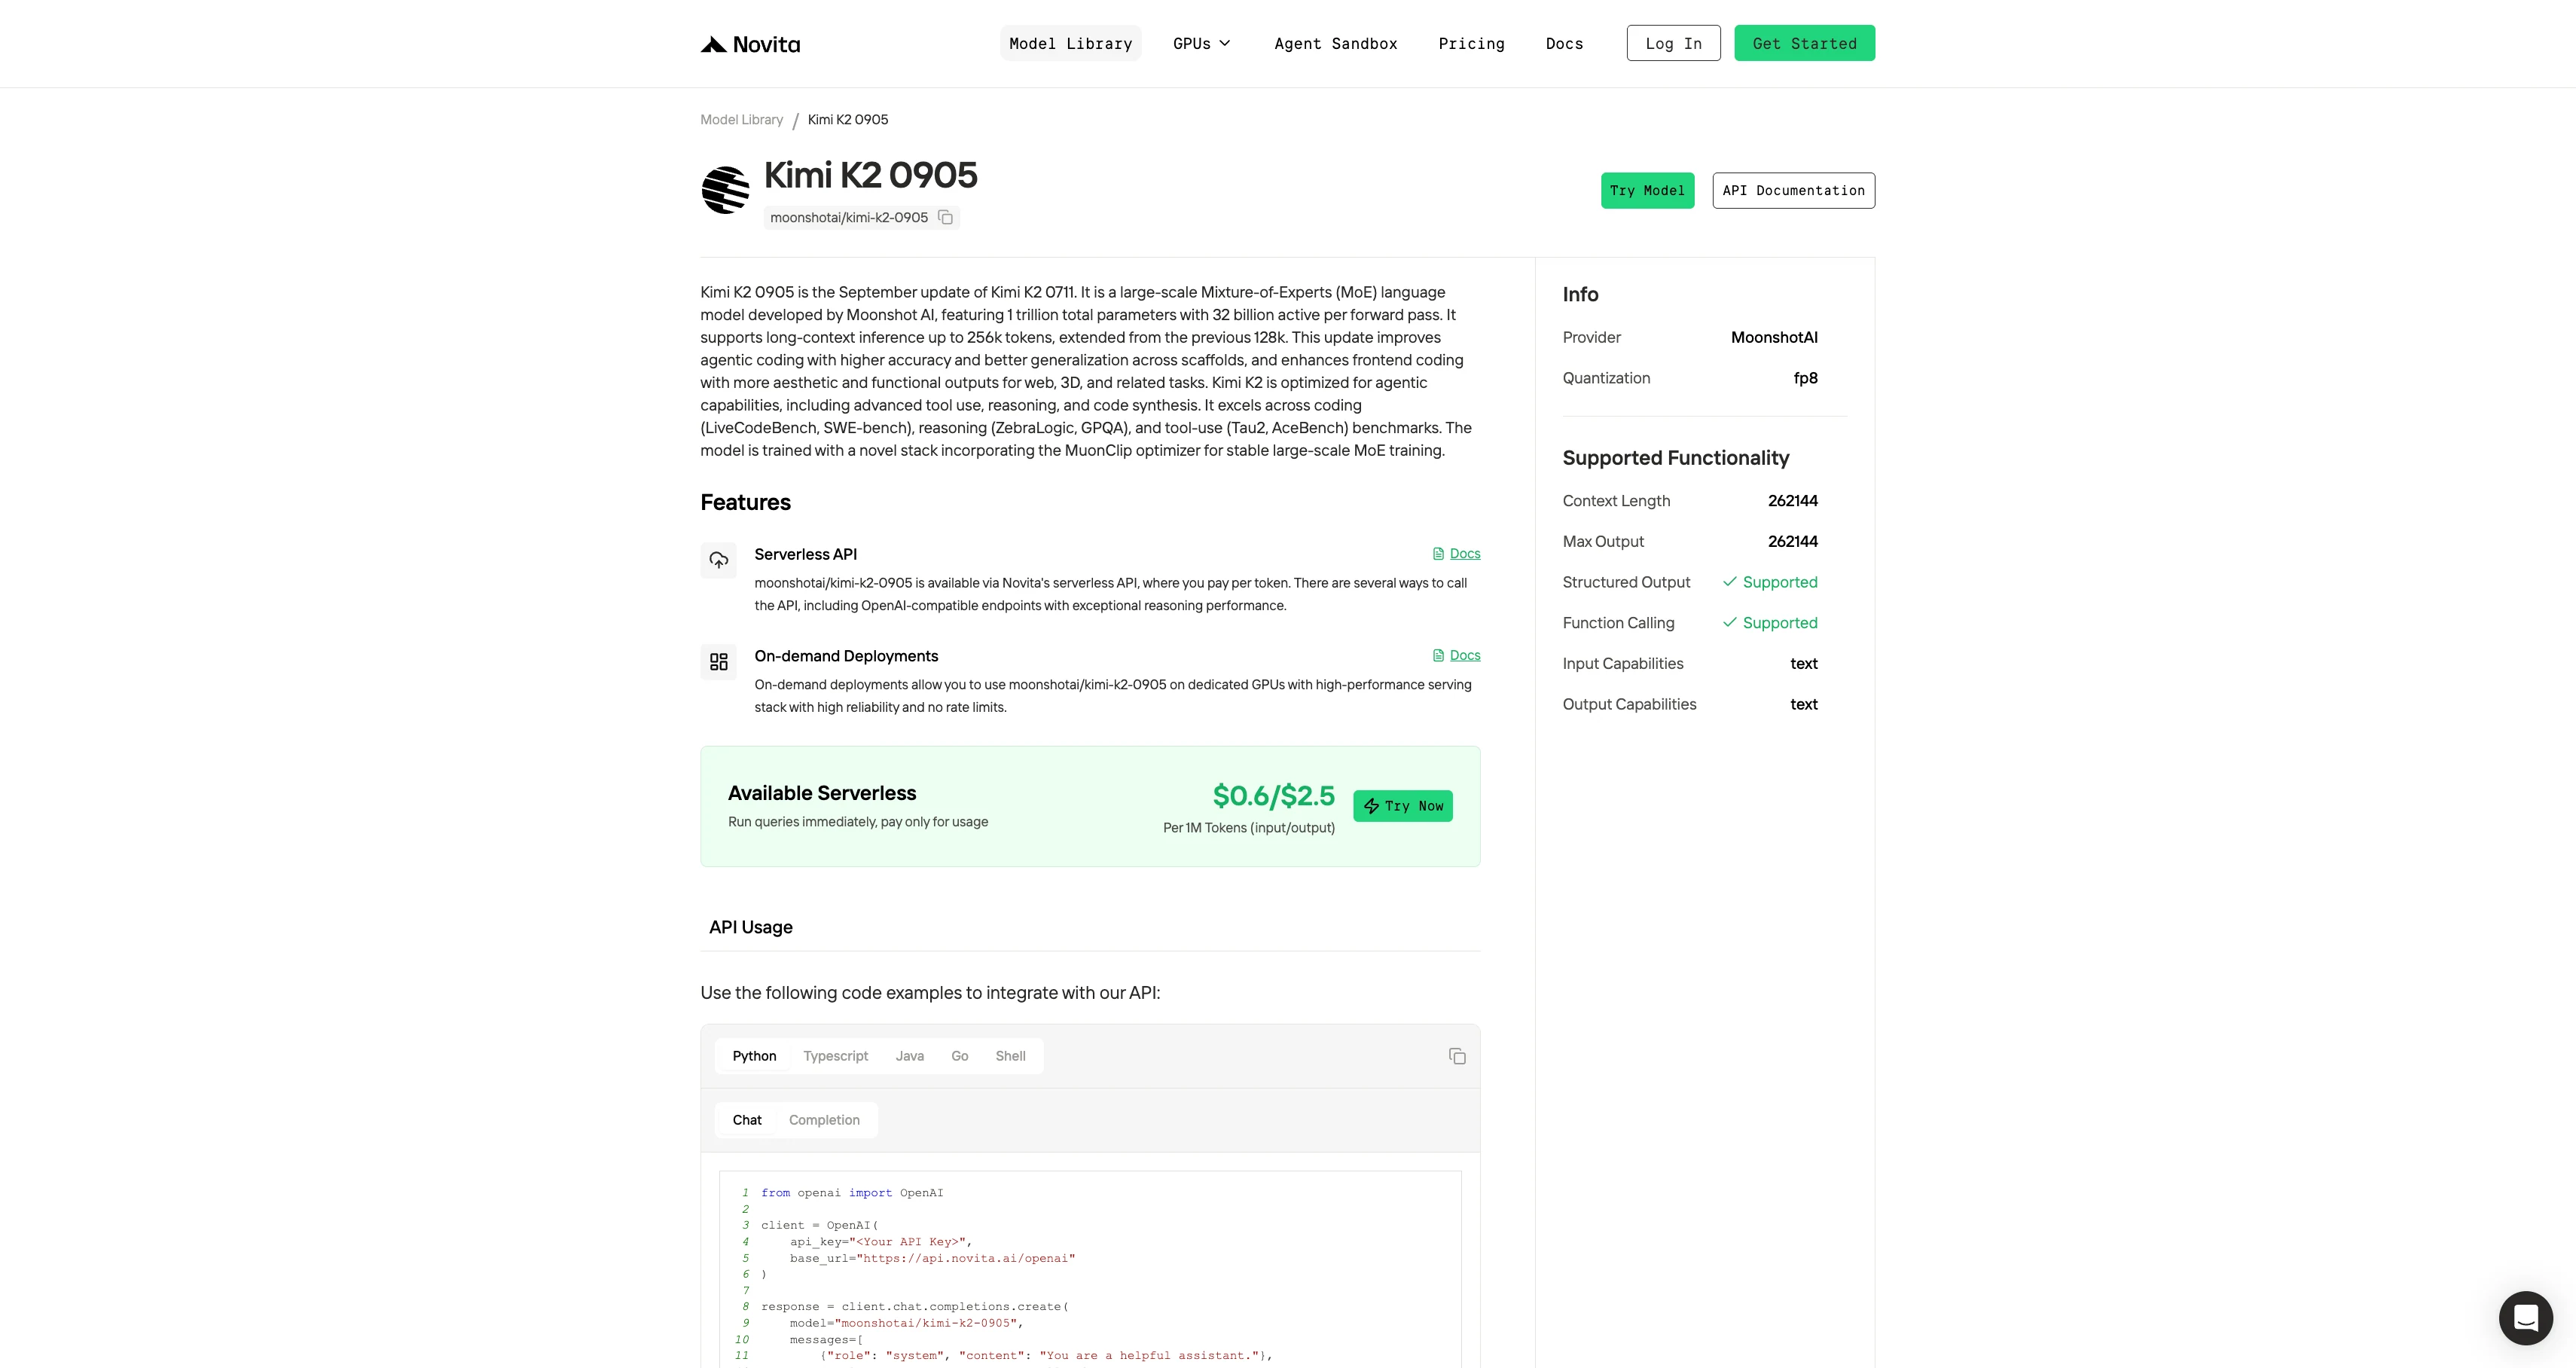Click the base_url code line
2576x1368 pixels.
coord(932,1258)
